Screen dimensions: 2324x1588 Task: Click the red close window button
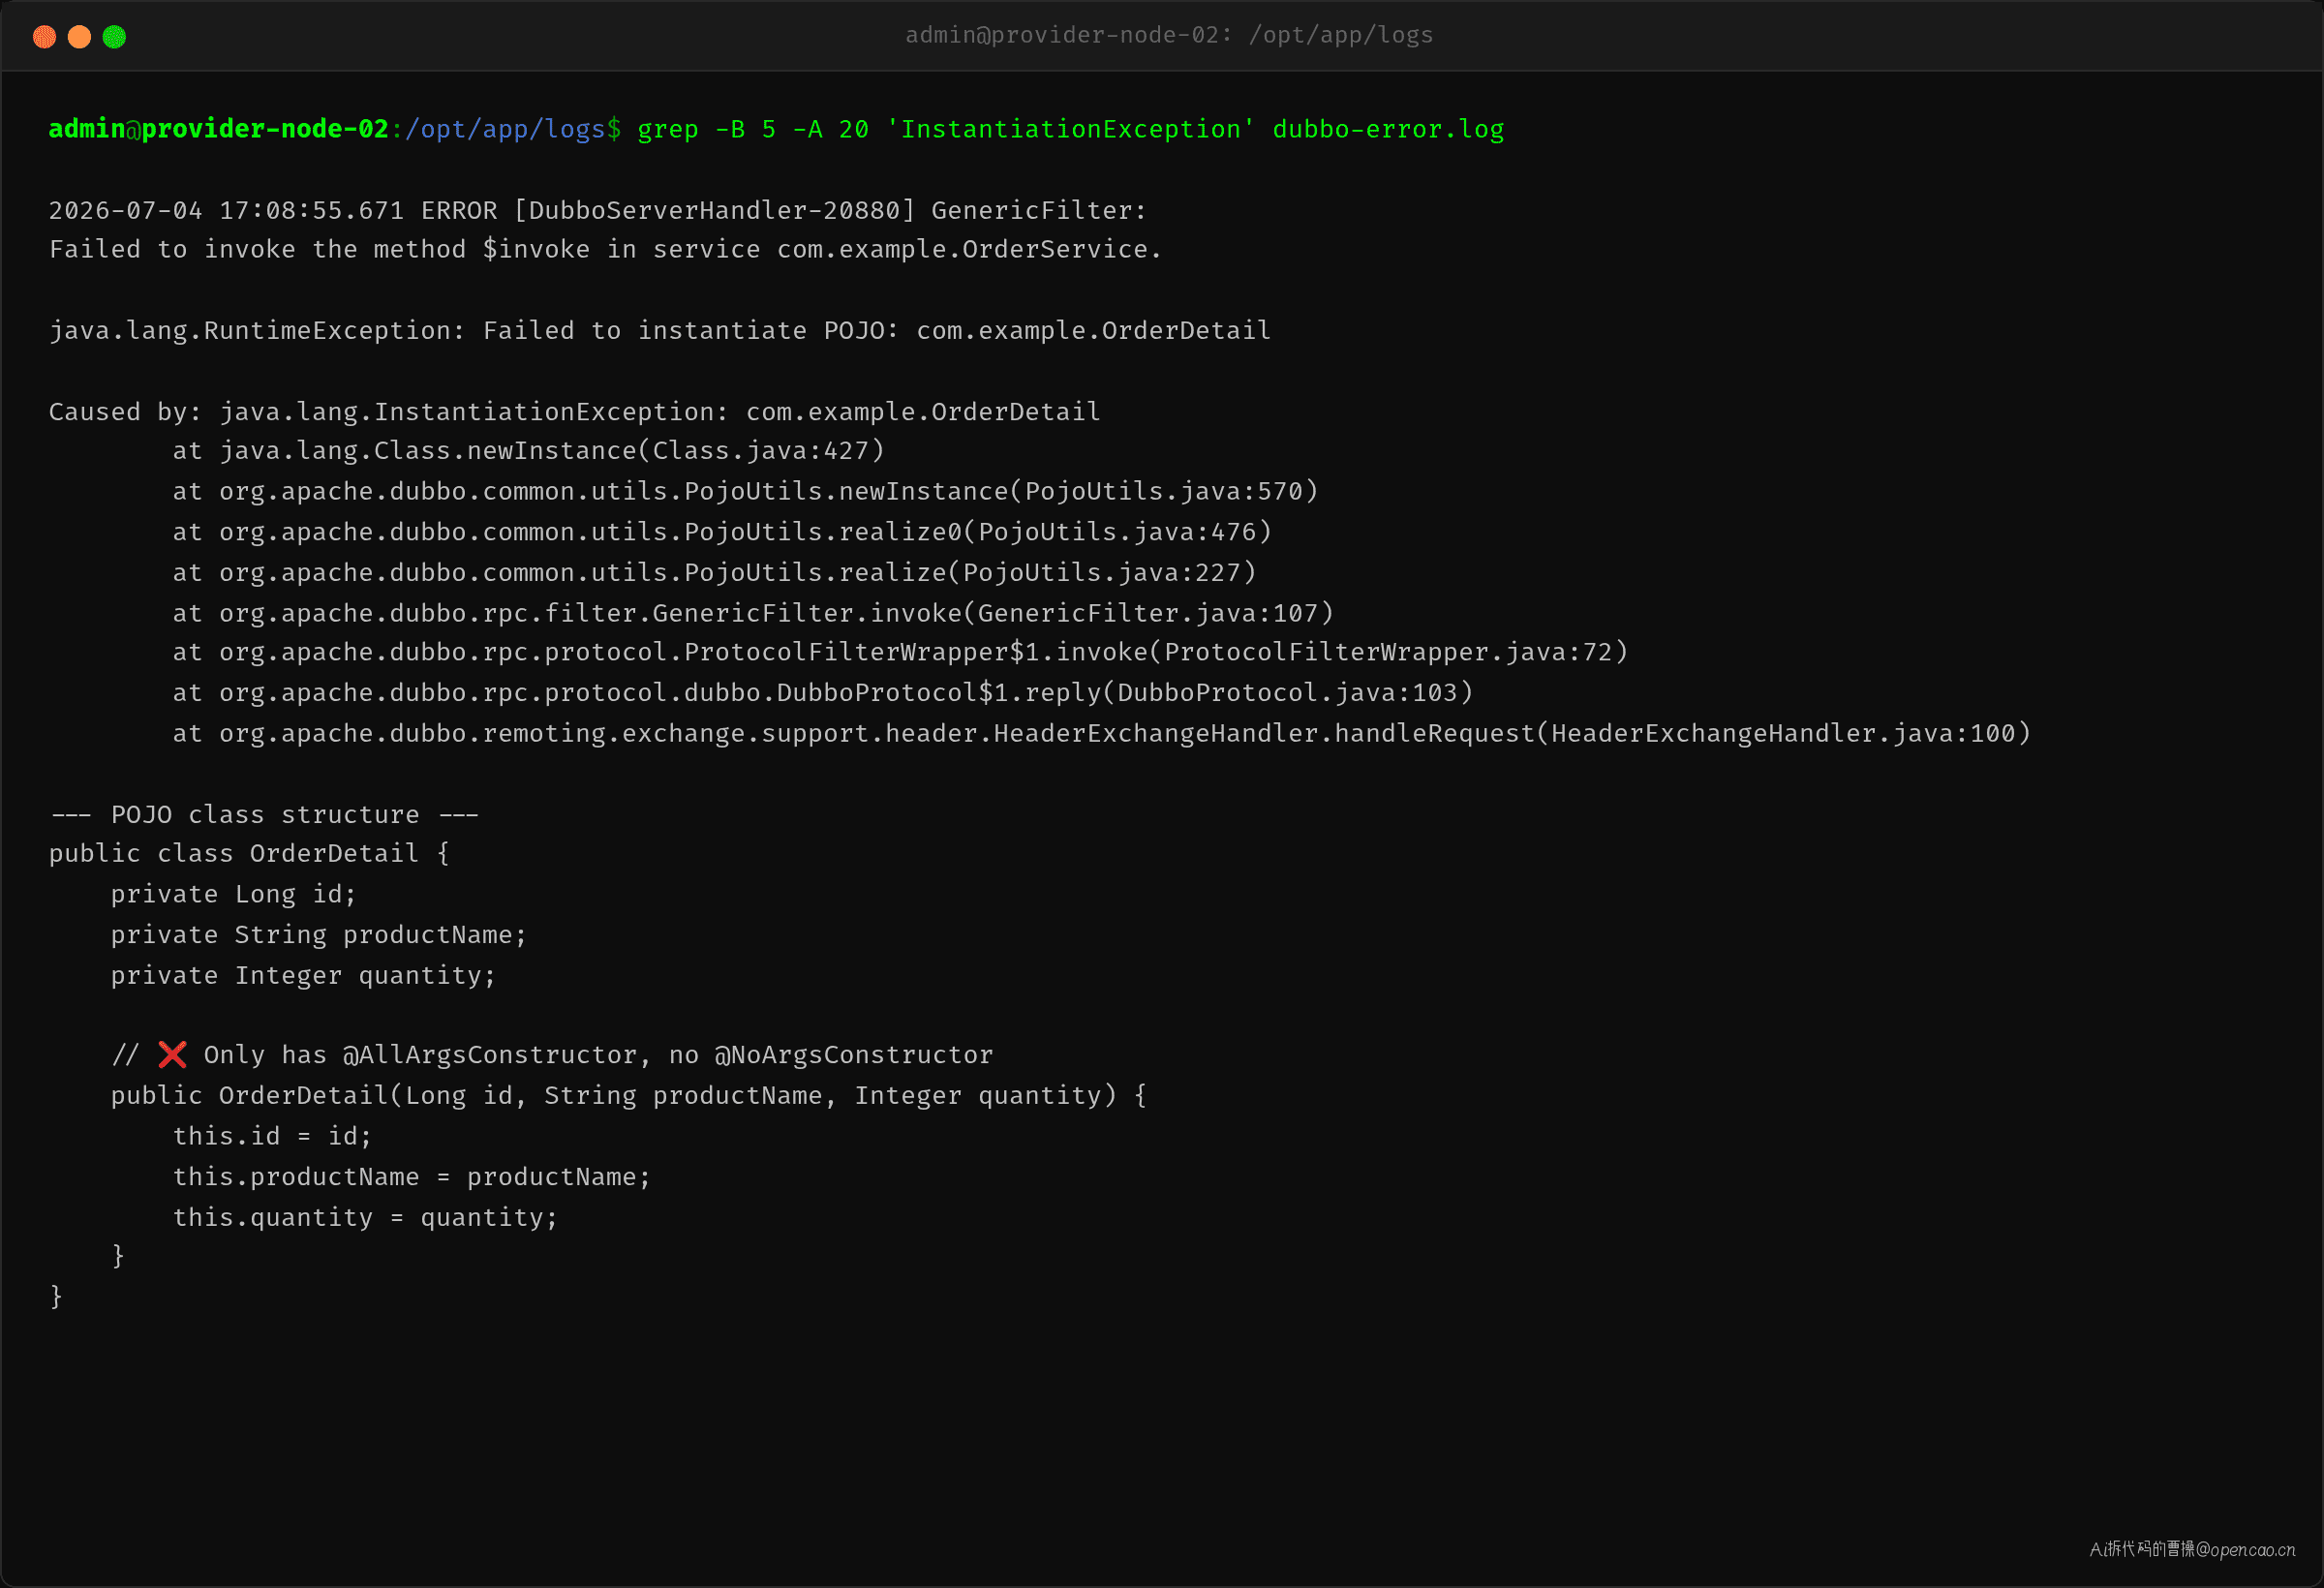click(x=44, y=37)
